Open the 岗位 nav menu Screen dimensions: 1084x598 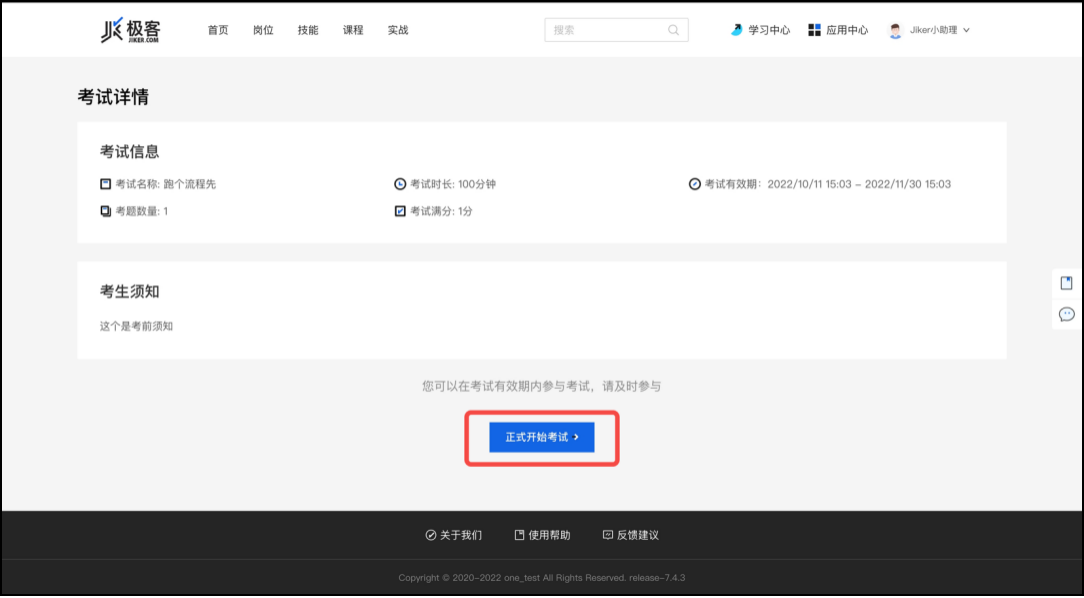click(x=263, y=30)
